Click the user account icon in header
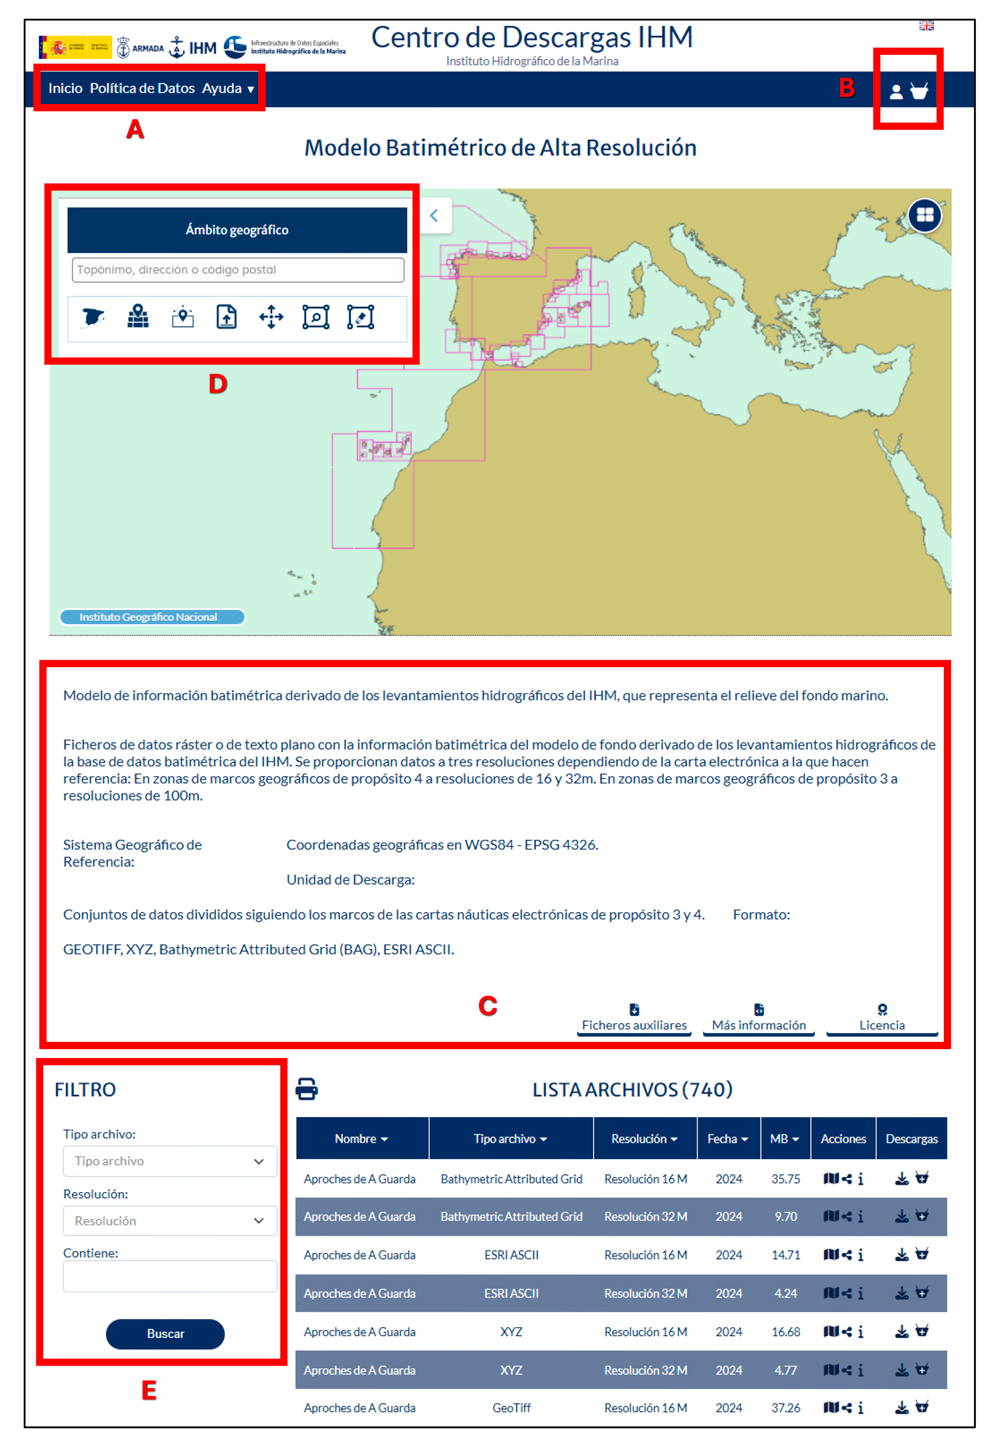1000x1449 pixels. (x=896, y=92)
